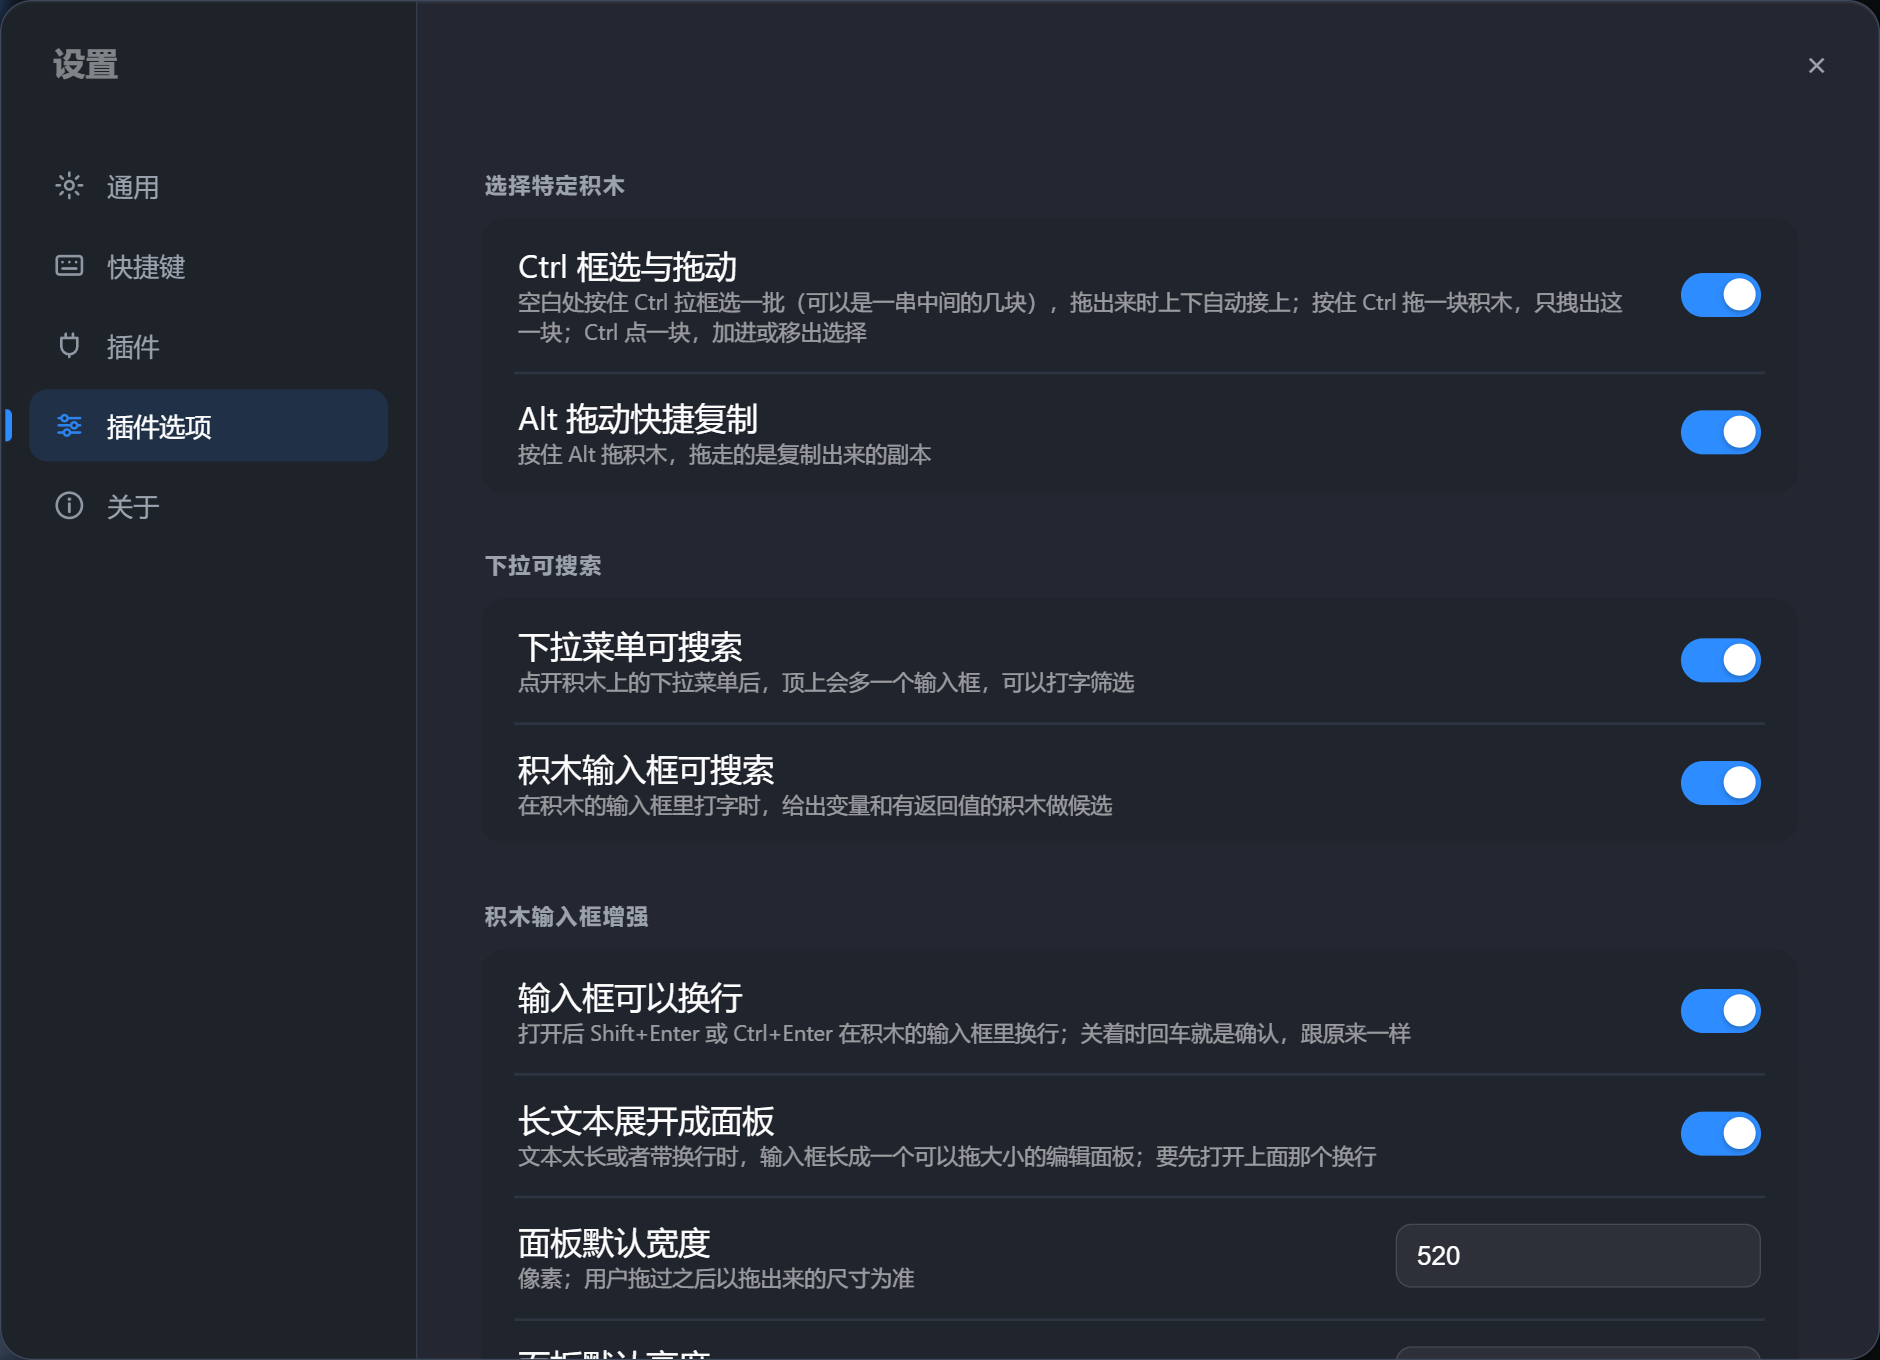Viewport: 1880px width, 1360px height.
Task: Click the Alt 拖动快捷复制 option title
Action: pyautogui.click(x=638, y=419)
